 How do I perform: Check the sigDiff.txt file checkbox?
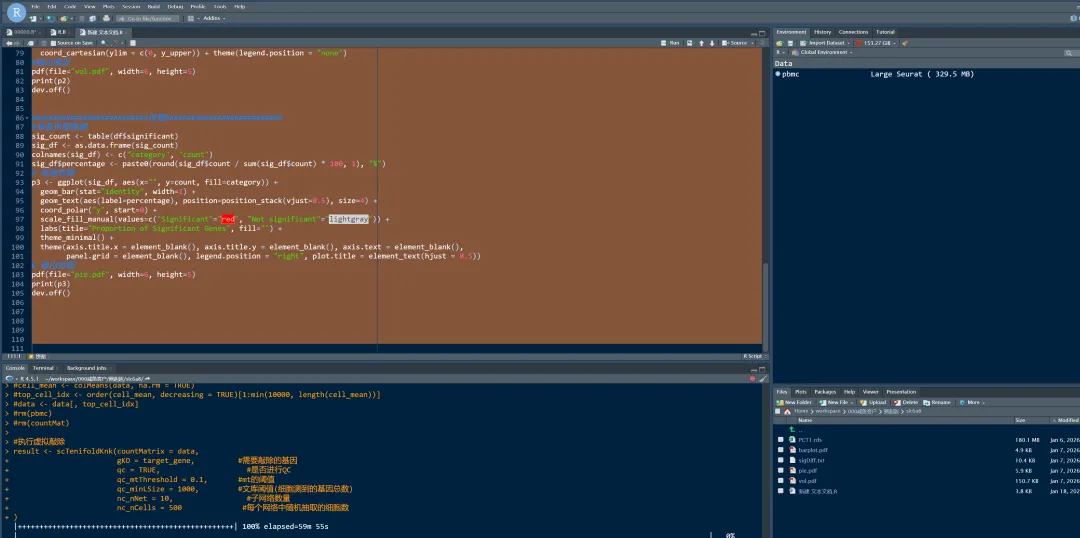pyautogui.click(x=780, y=460)
